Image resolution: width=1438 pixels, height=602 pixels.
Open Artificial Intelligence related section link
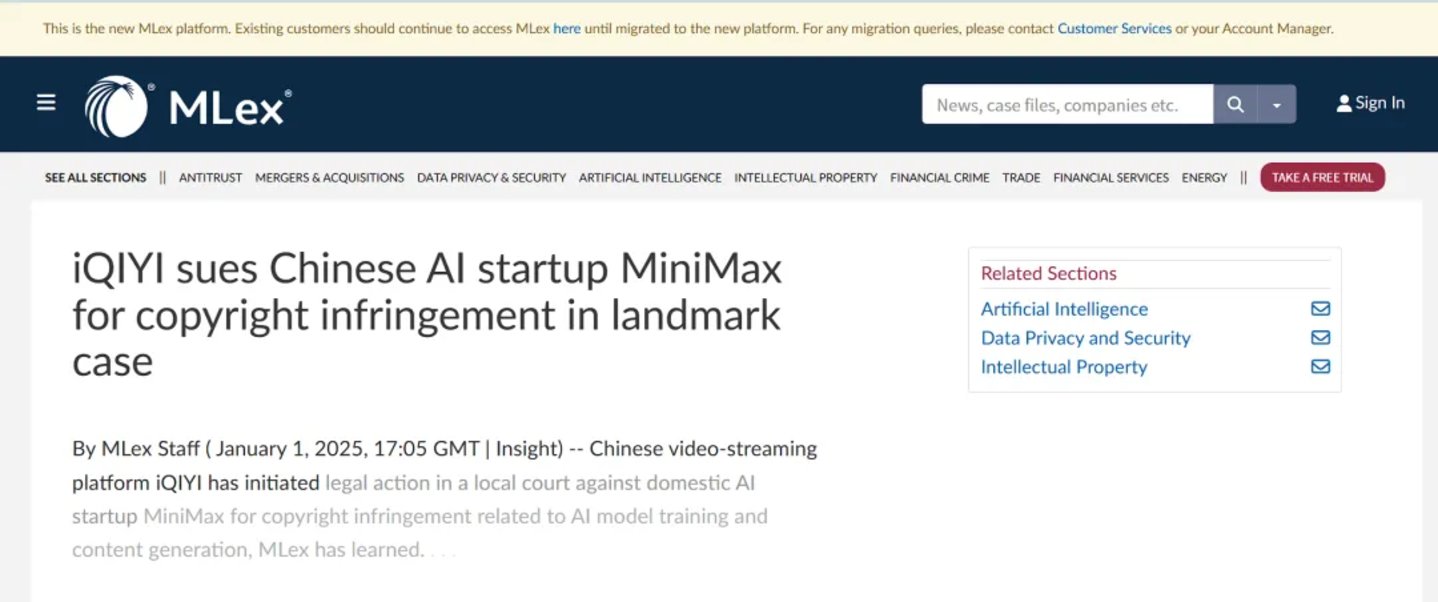click(1064, 309)
